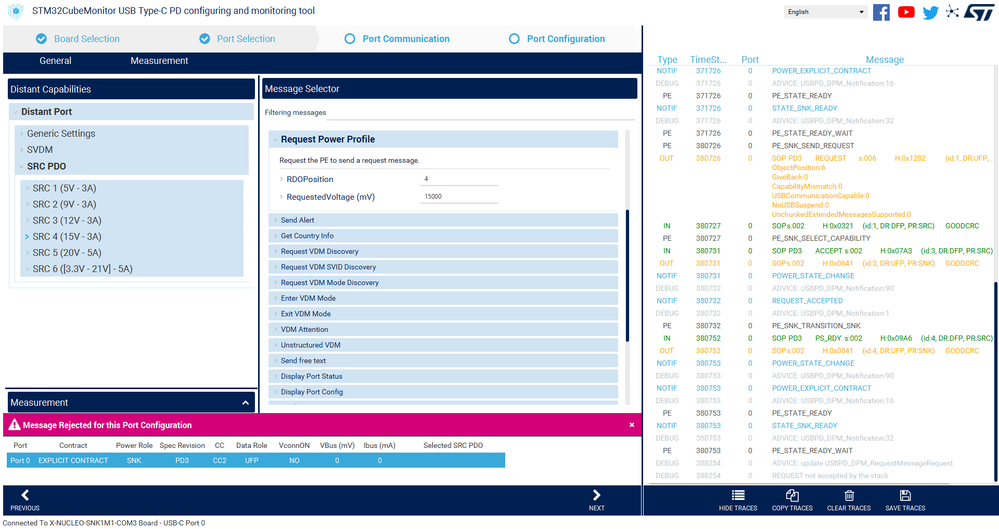
Task: Click the Port trace column header
Action: pyautogui.click(x=750, y=60)
